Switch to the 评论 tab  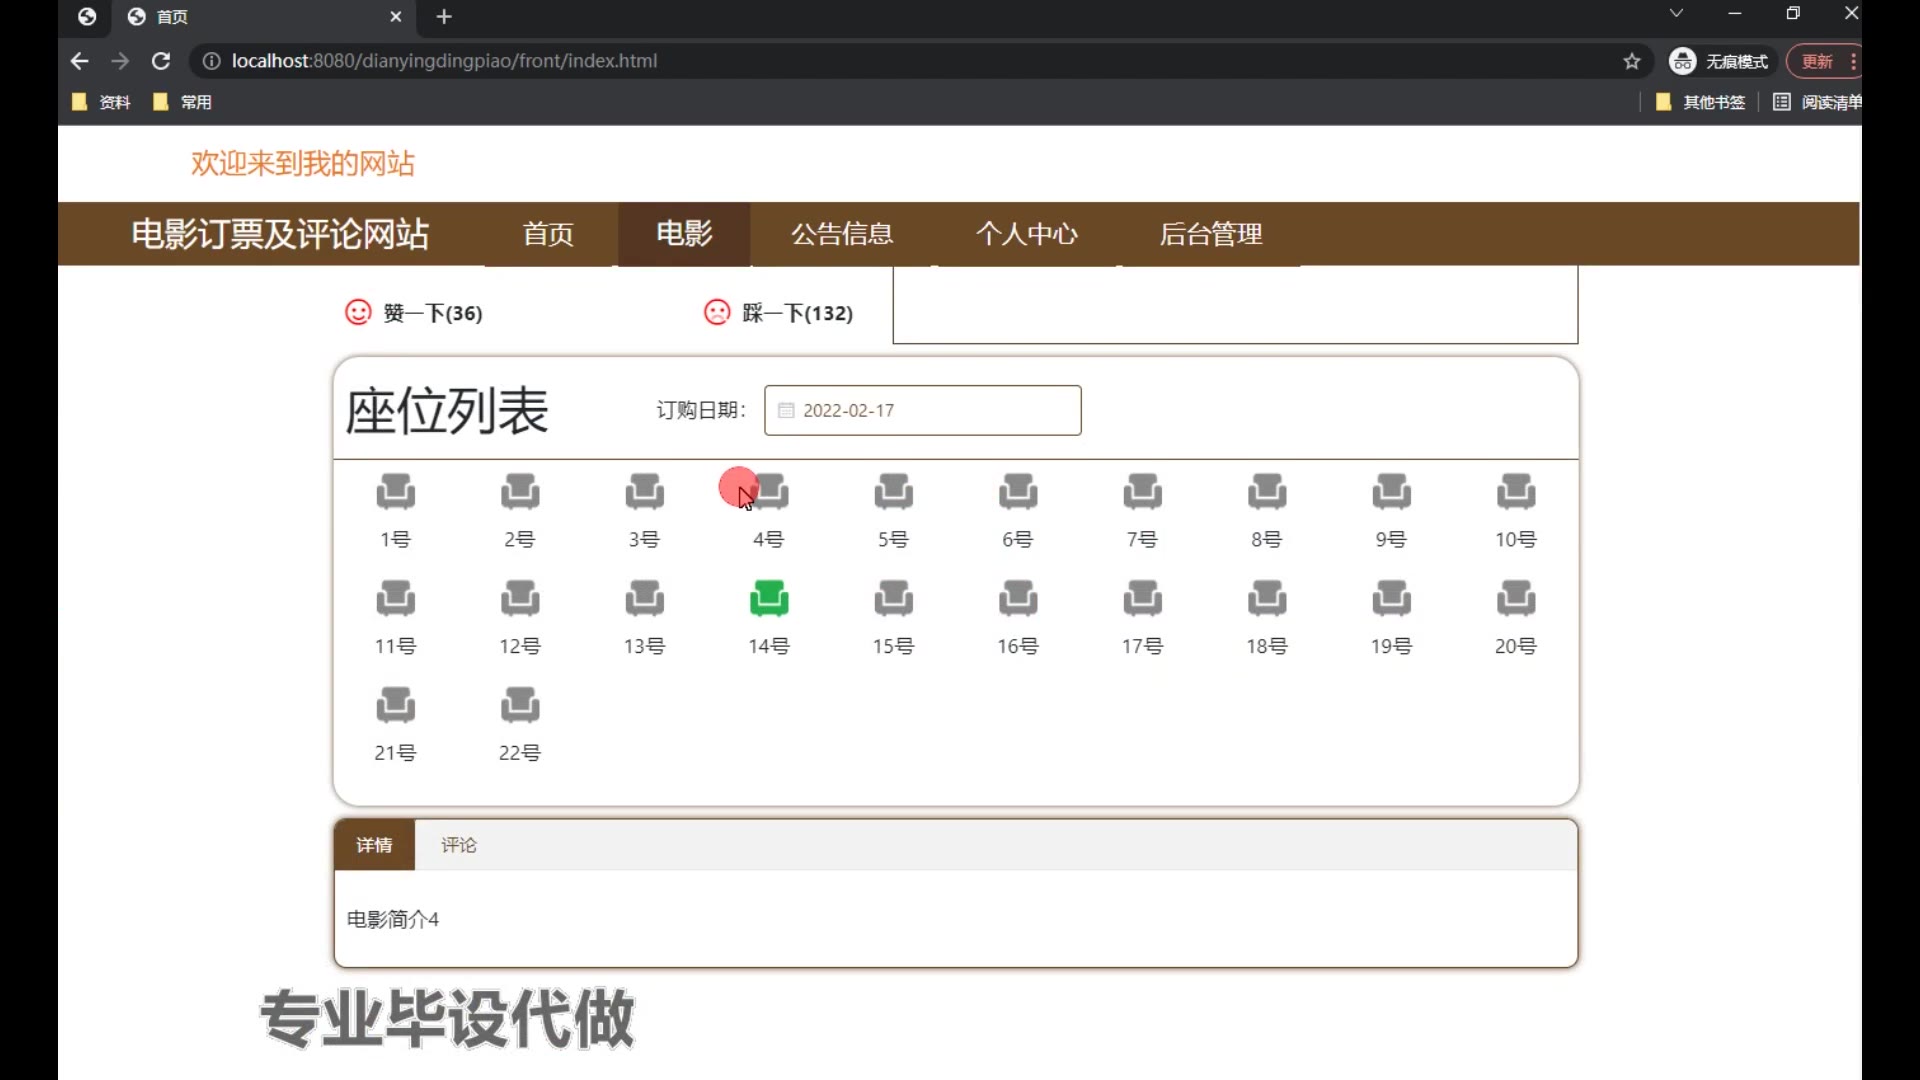coord(459,845)
